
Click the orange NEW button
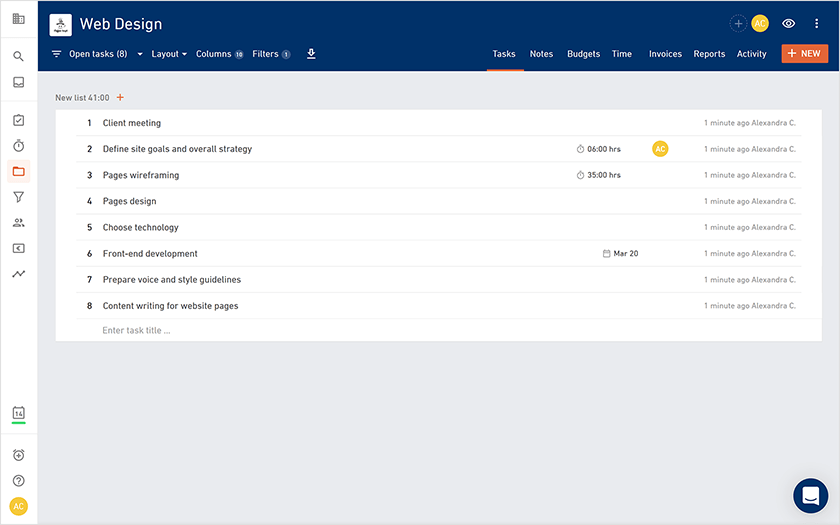click(804, 54)
